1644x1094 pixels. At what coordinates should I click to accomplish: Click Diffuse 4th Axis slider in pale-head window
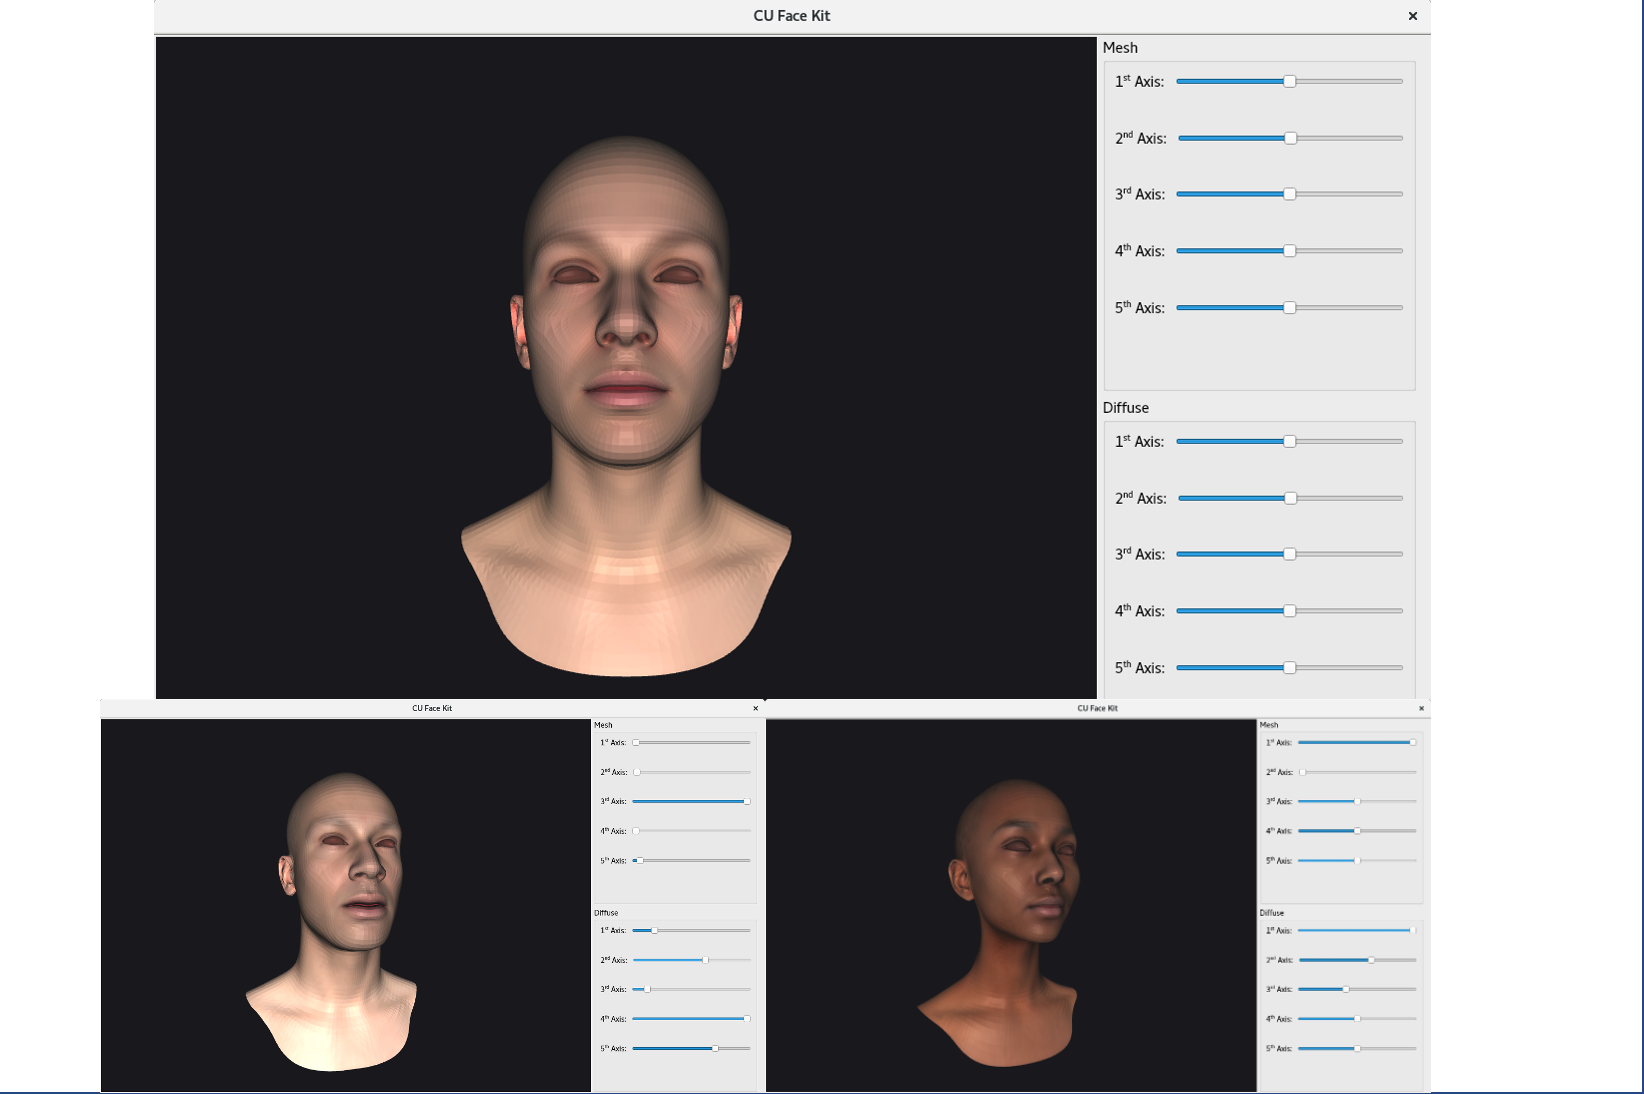[691, 1019]
